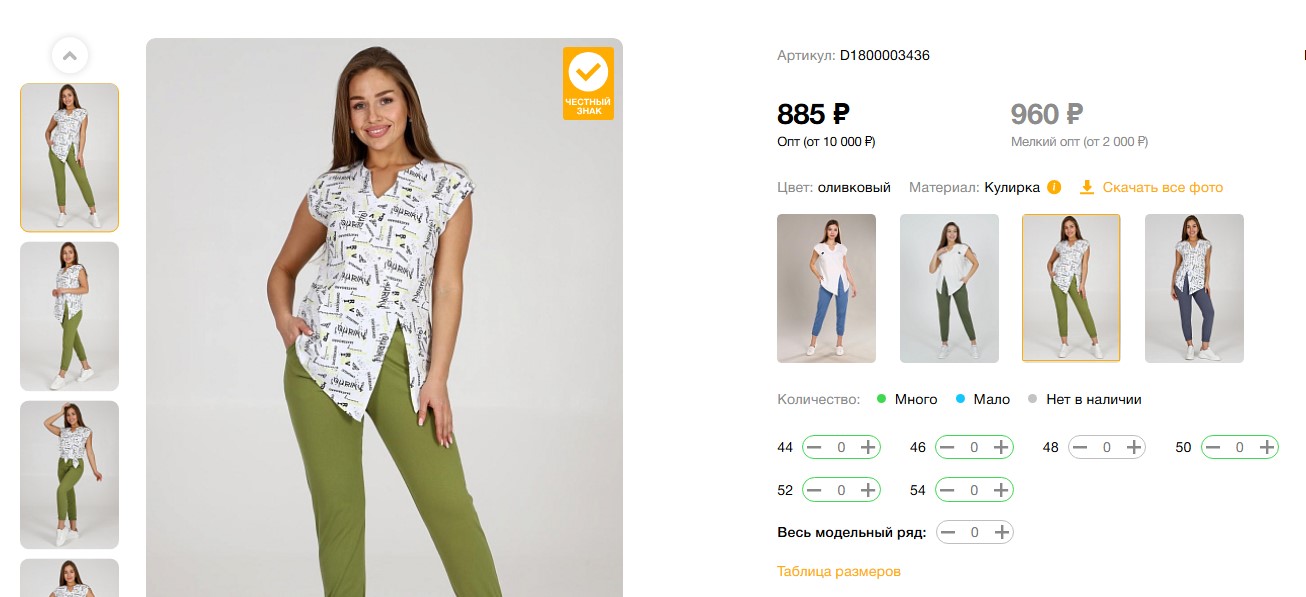
Task: Click the Честный знак badge icon
Action: pos(588,83)
